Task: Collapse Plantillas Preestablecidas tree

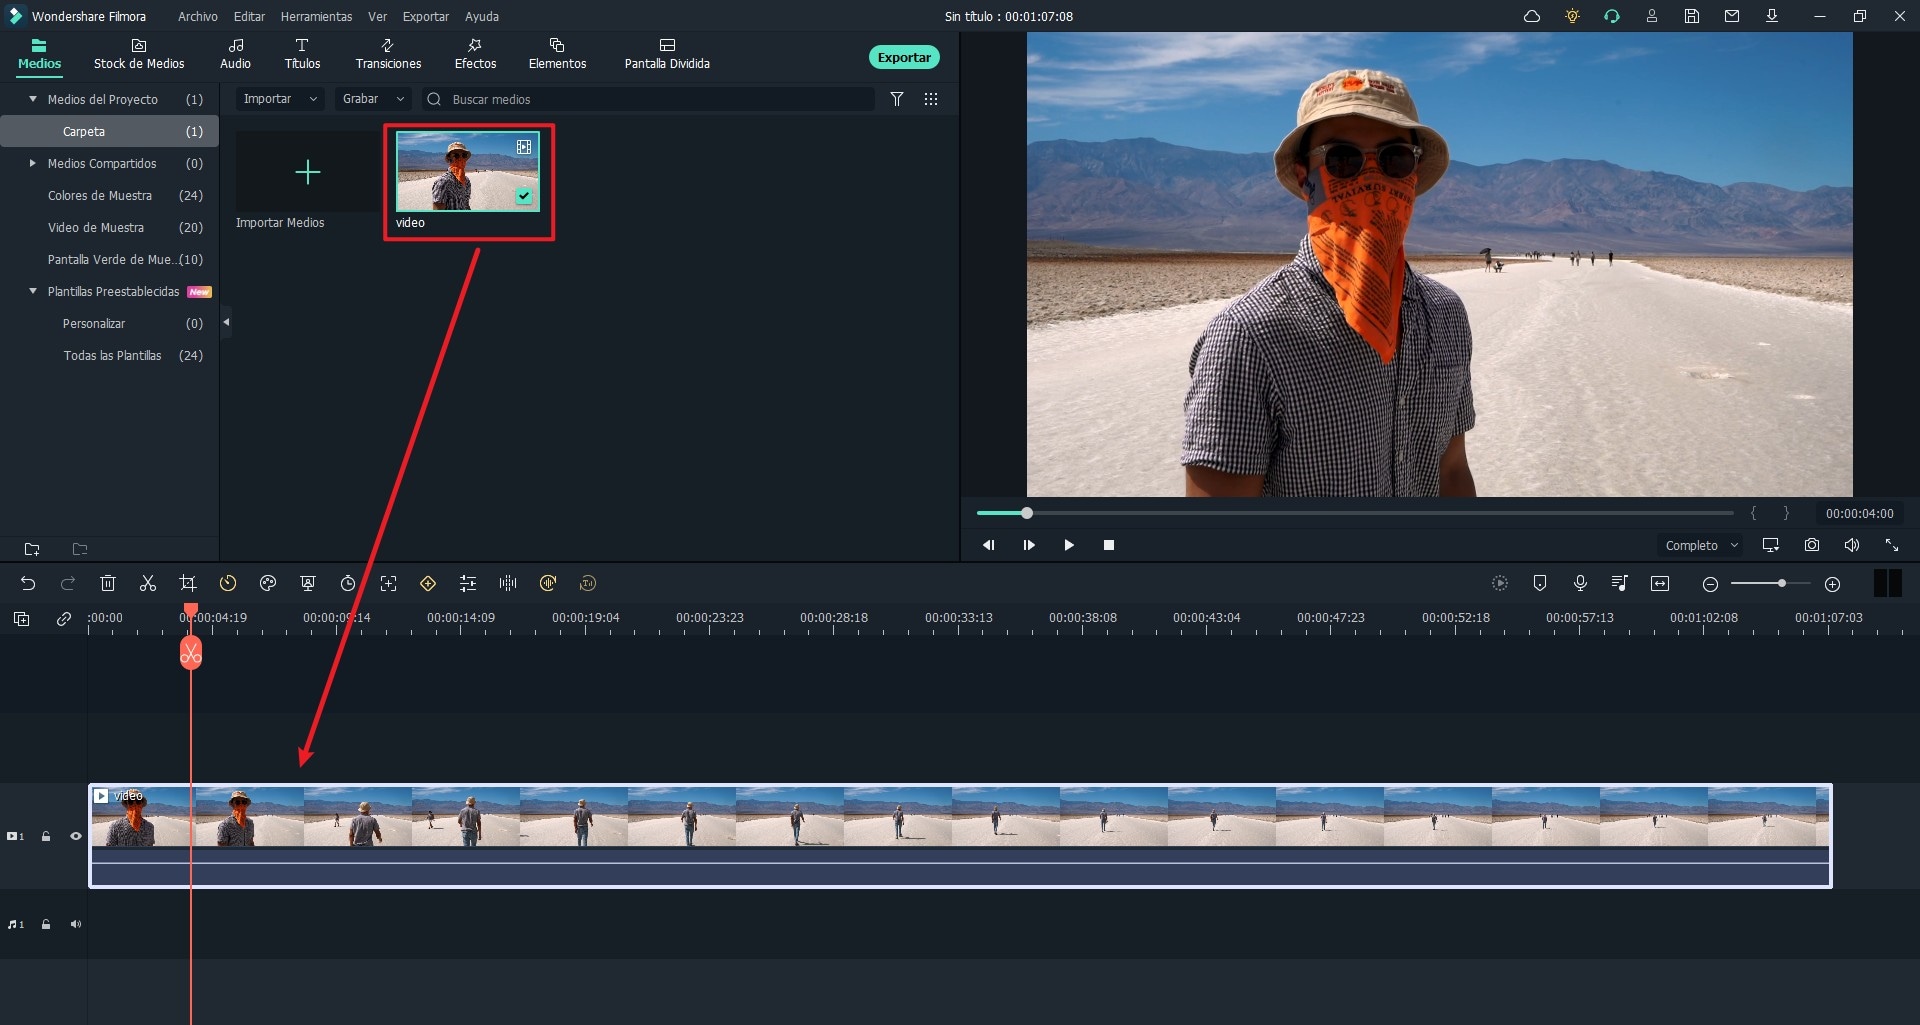Action: click(x=33, y=291)
